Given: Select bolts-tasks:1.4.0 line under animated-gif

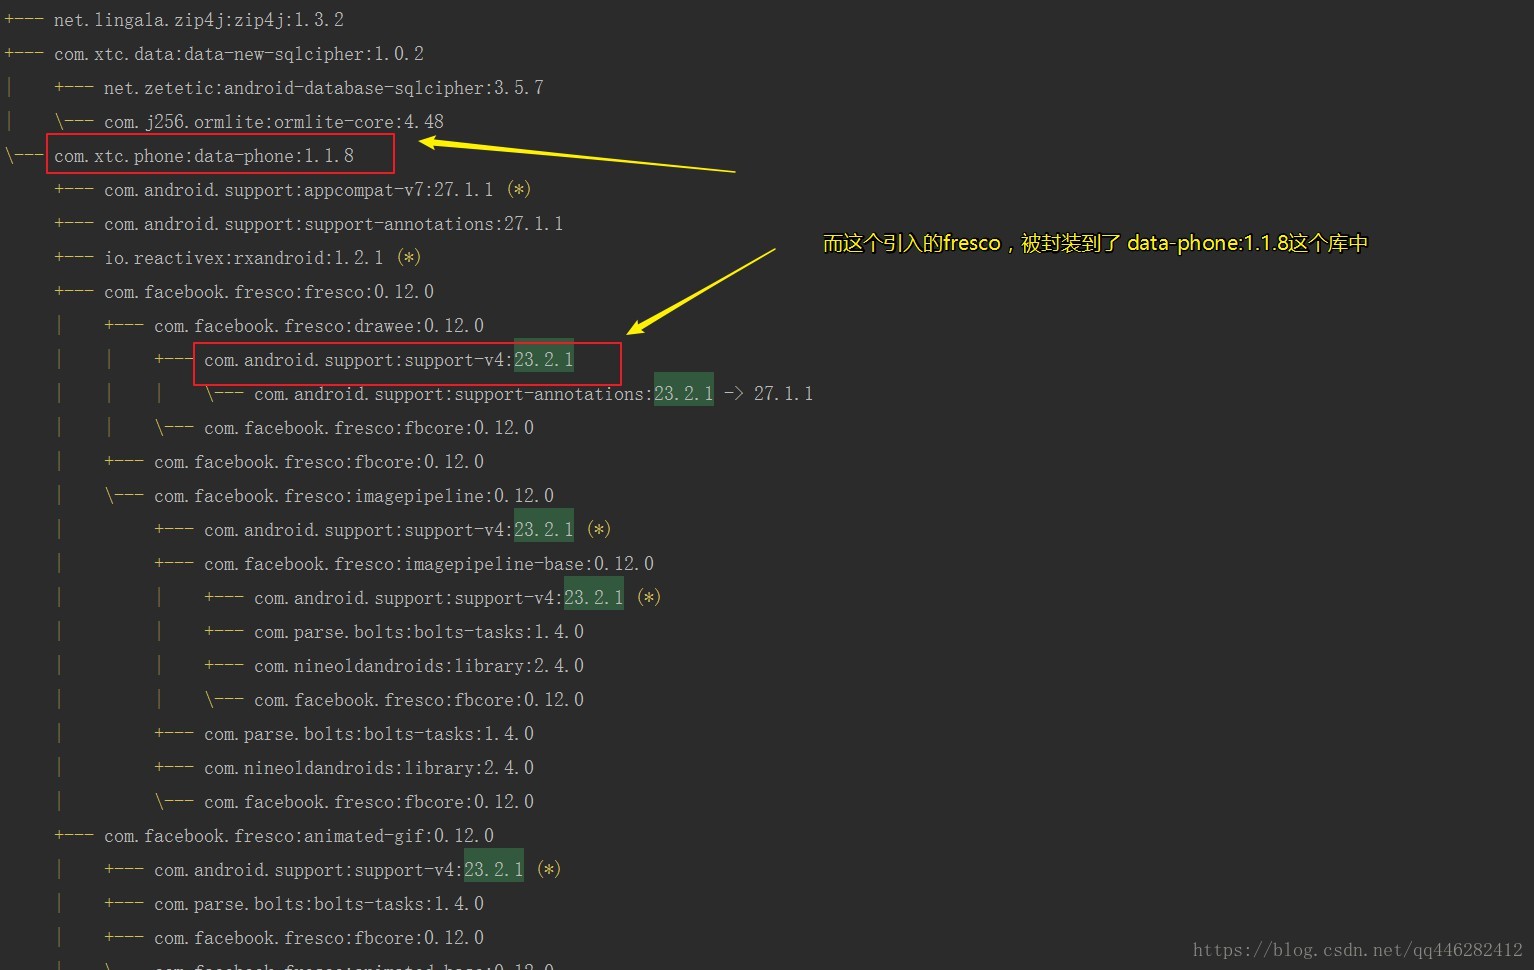Looking at the screenshot, I should (x=319, y=904).
